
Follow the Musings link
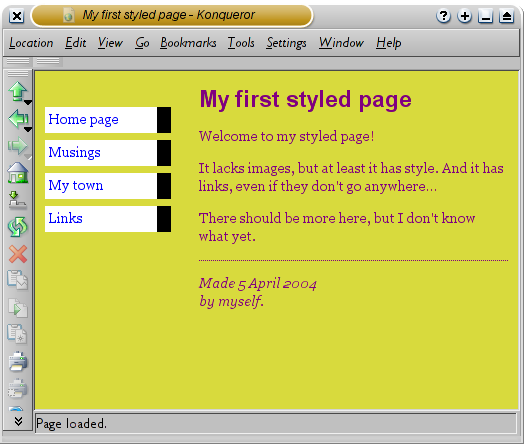coord(75,152)
